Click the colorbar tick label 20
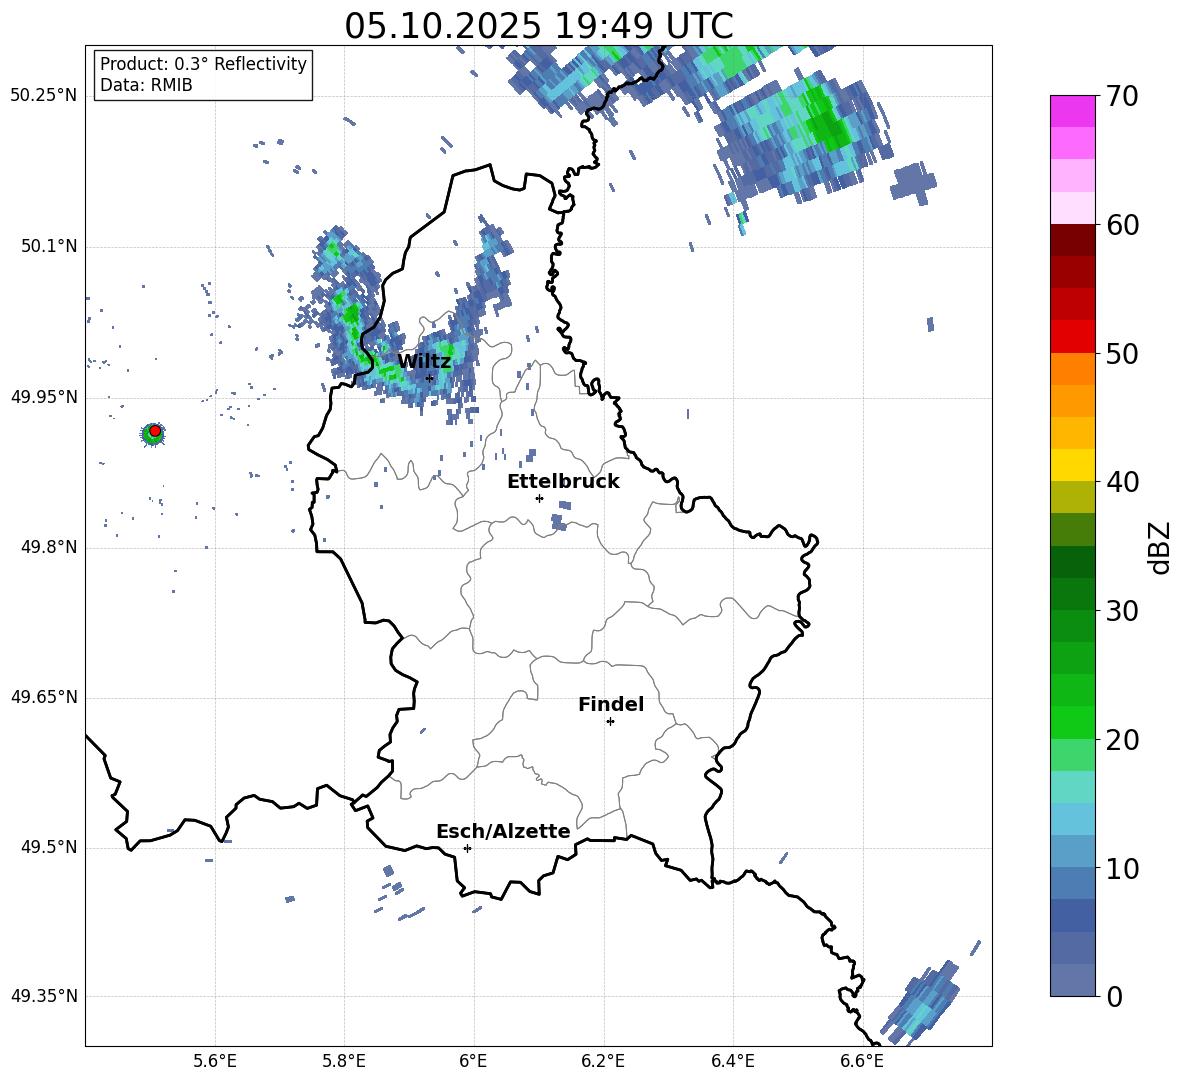Viewport: 1184px width, 1081px height. (x=1122, y=740)
